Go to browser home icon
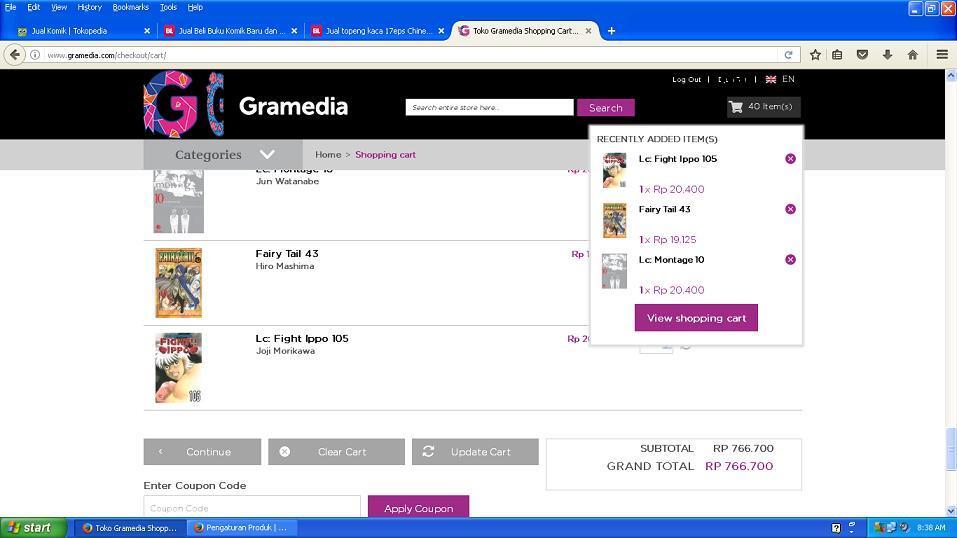Viewport: 957px width, 538px height. (x=912, y=55)
